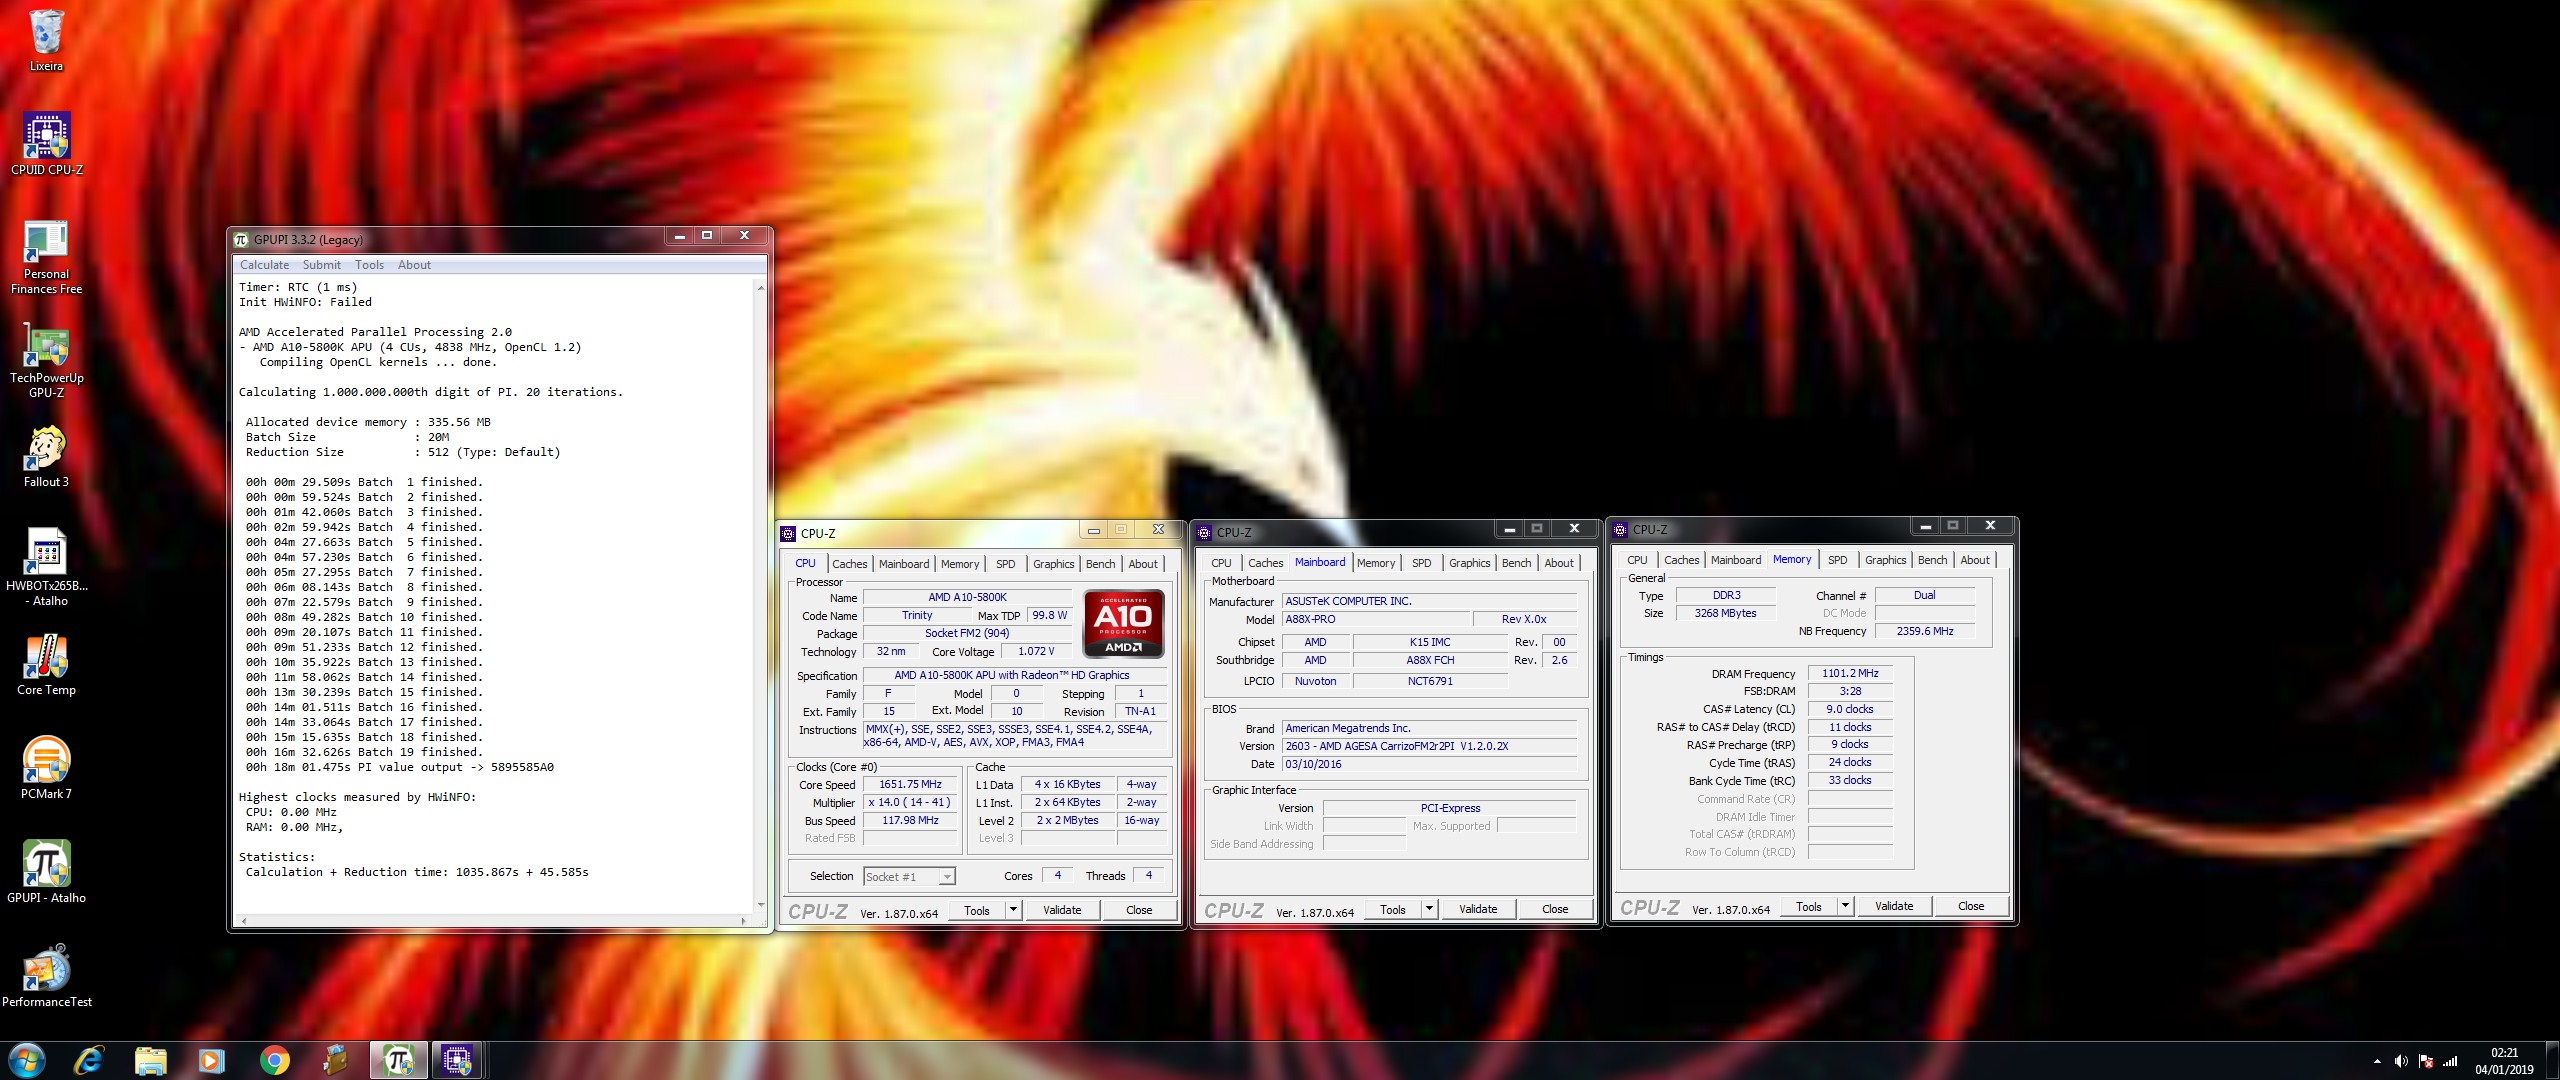This screenshot has height=1080, width=2560.
Task: Click the network signal tray icon
Action: [x=2450, y=1061]
